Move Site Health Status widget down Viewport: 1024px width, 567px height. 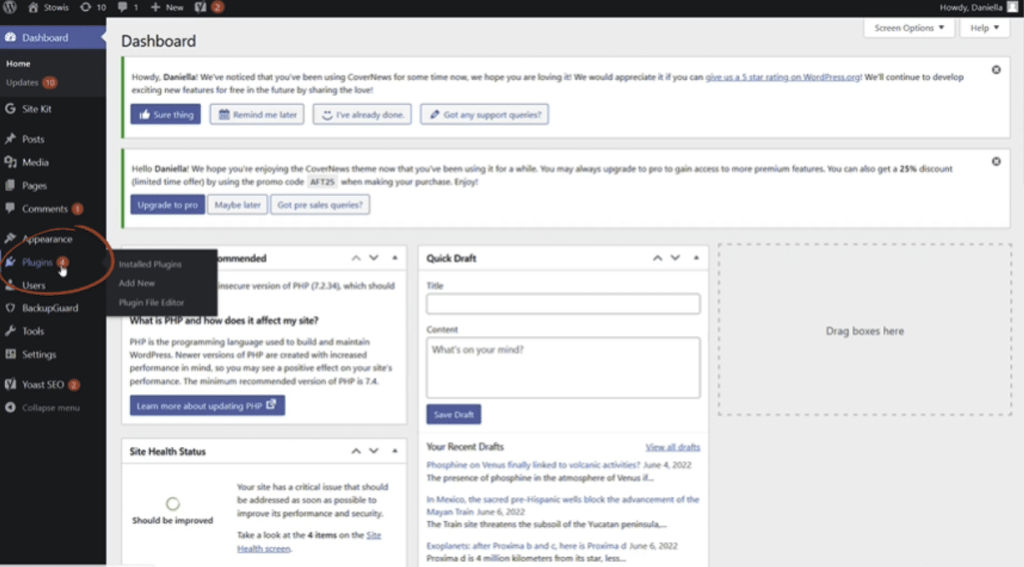[374, 451]
